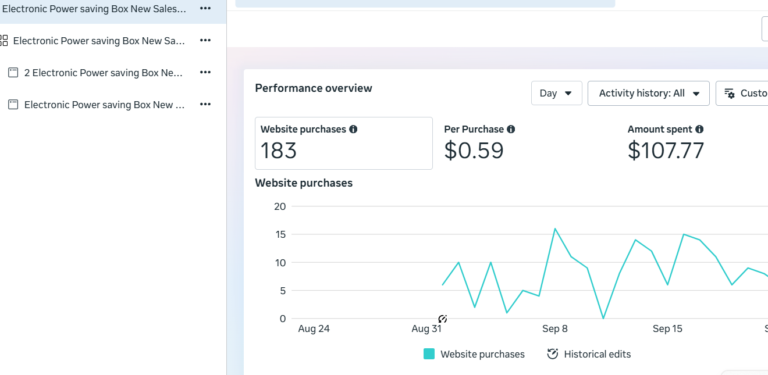Open three-dot menu for '2 Electronic Power saving' ad
Screen dimensions: 768x375
click(x=205, y=72)
